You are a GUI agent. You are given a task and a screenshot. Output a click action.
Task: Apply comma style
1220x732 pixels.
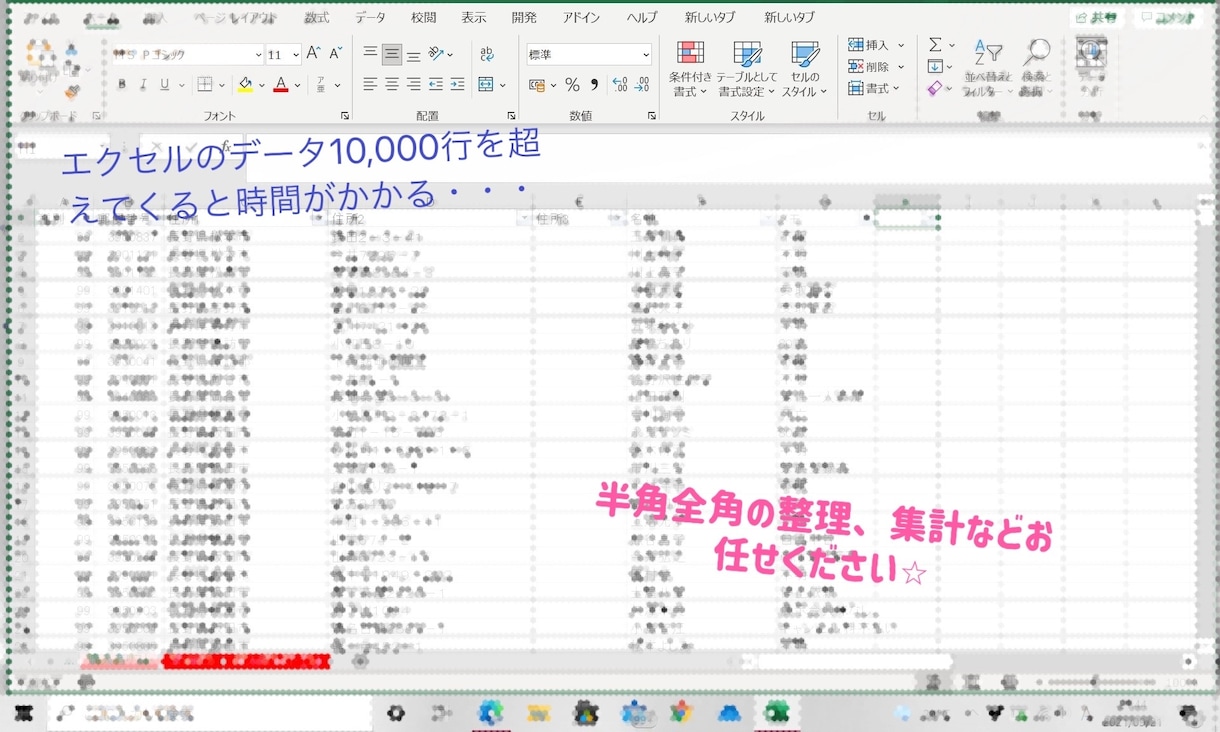pyautogui.click(x=594, y=85)
